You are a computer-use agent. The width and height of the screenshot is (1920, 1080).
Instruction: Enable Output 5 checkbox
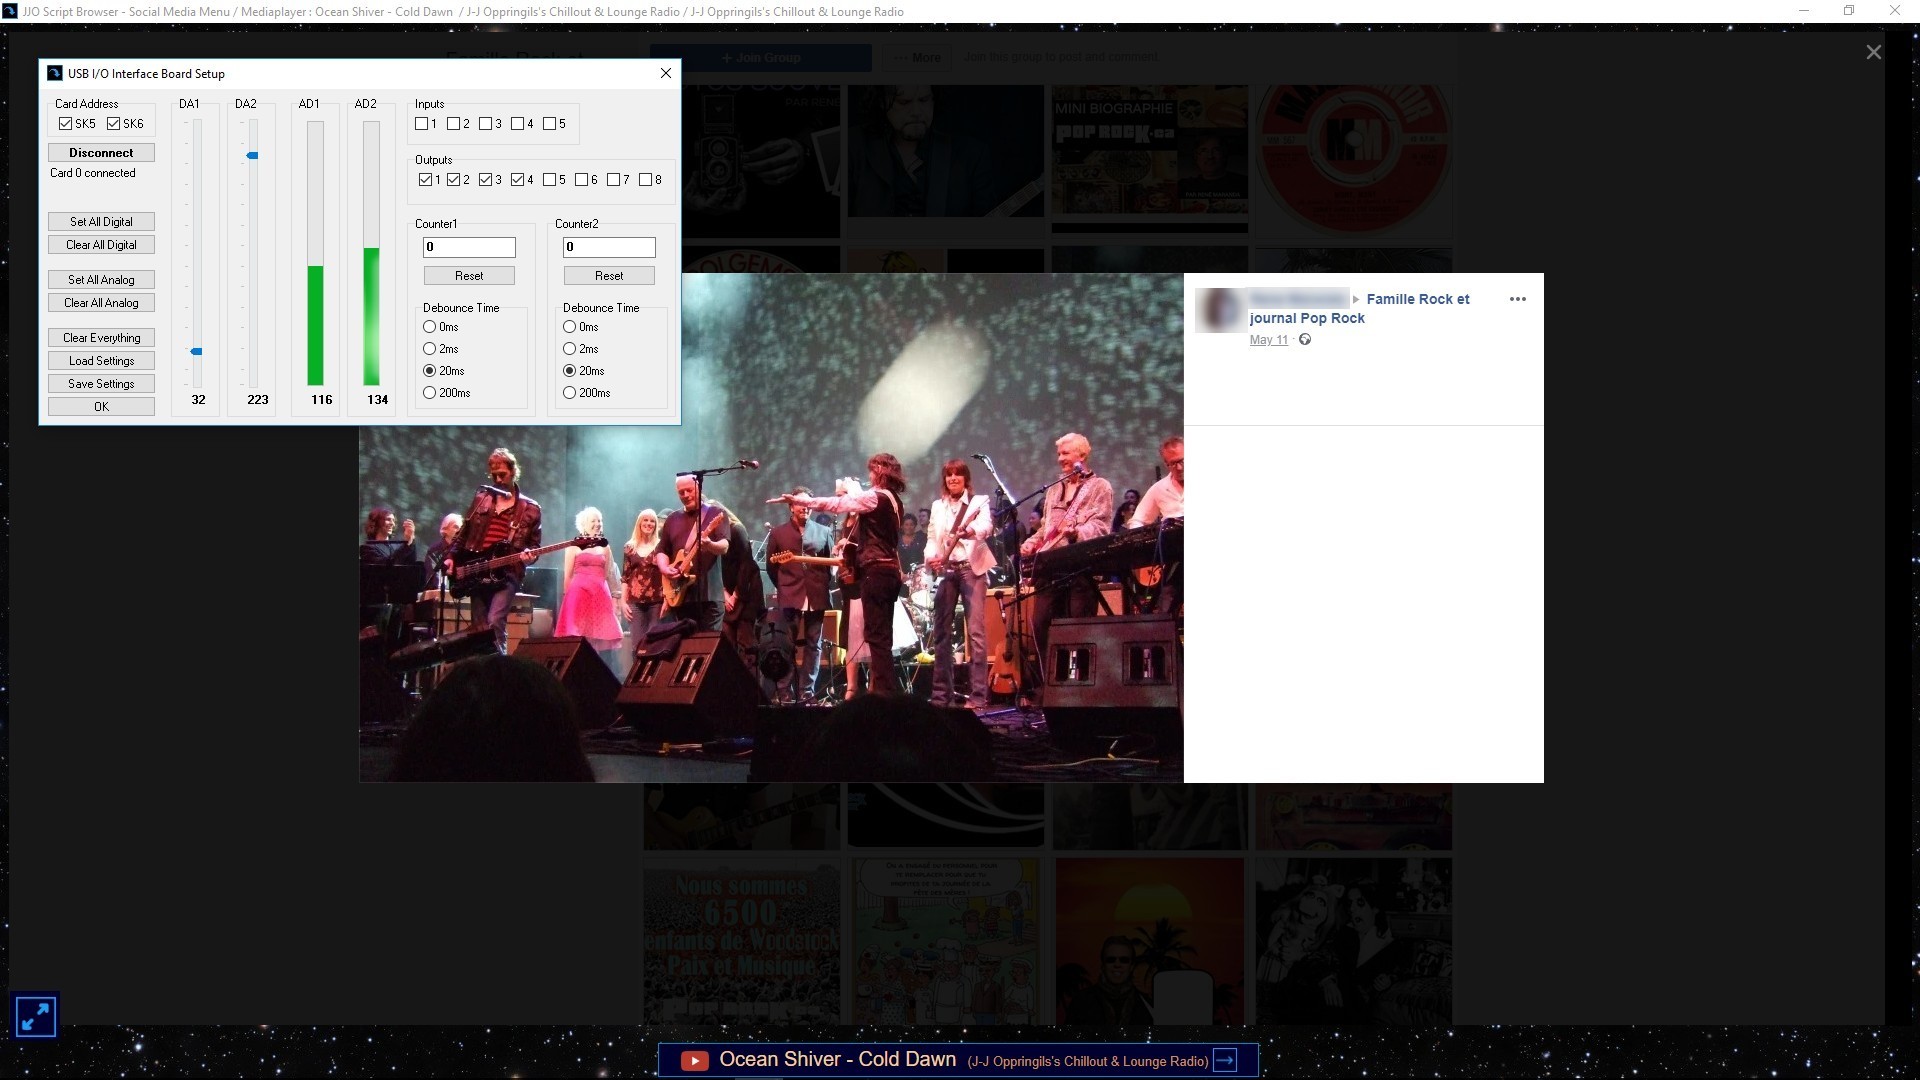[x=550, y=180]
